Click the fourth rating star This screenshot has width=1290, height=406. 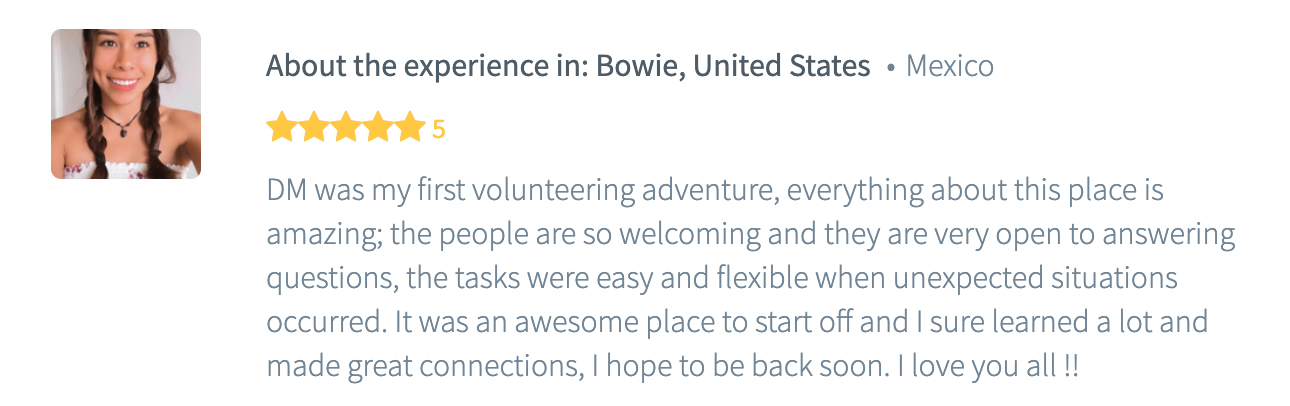(378, 129)
